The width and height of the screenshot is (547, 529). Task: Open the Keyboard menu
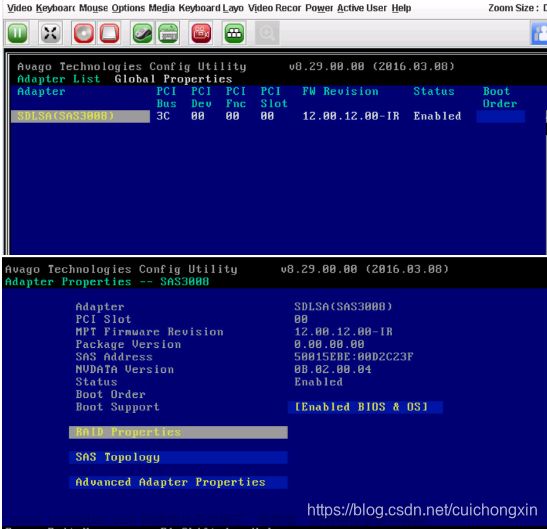pos(55,8)
